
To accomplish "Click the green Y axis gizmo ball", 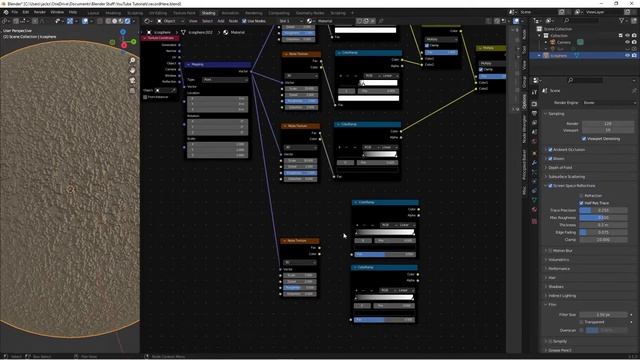I will tap(133, 42).
